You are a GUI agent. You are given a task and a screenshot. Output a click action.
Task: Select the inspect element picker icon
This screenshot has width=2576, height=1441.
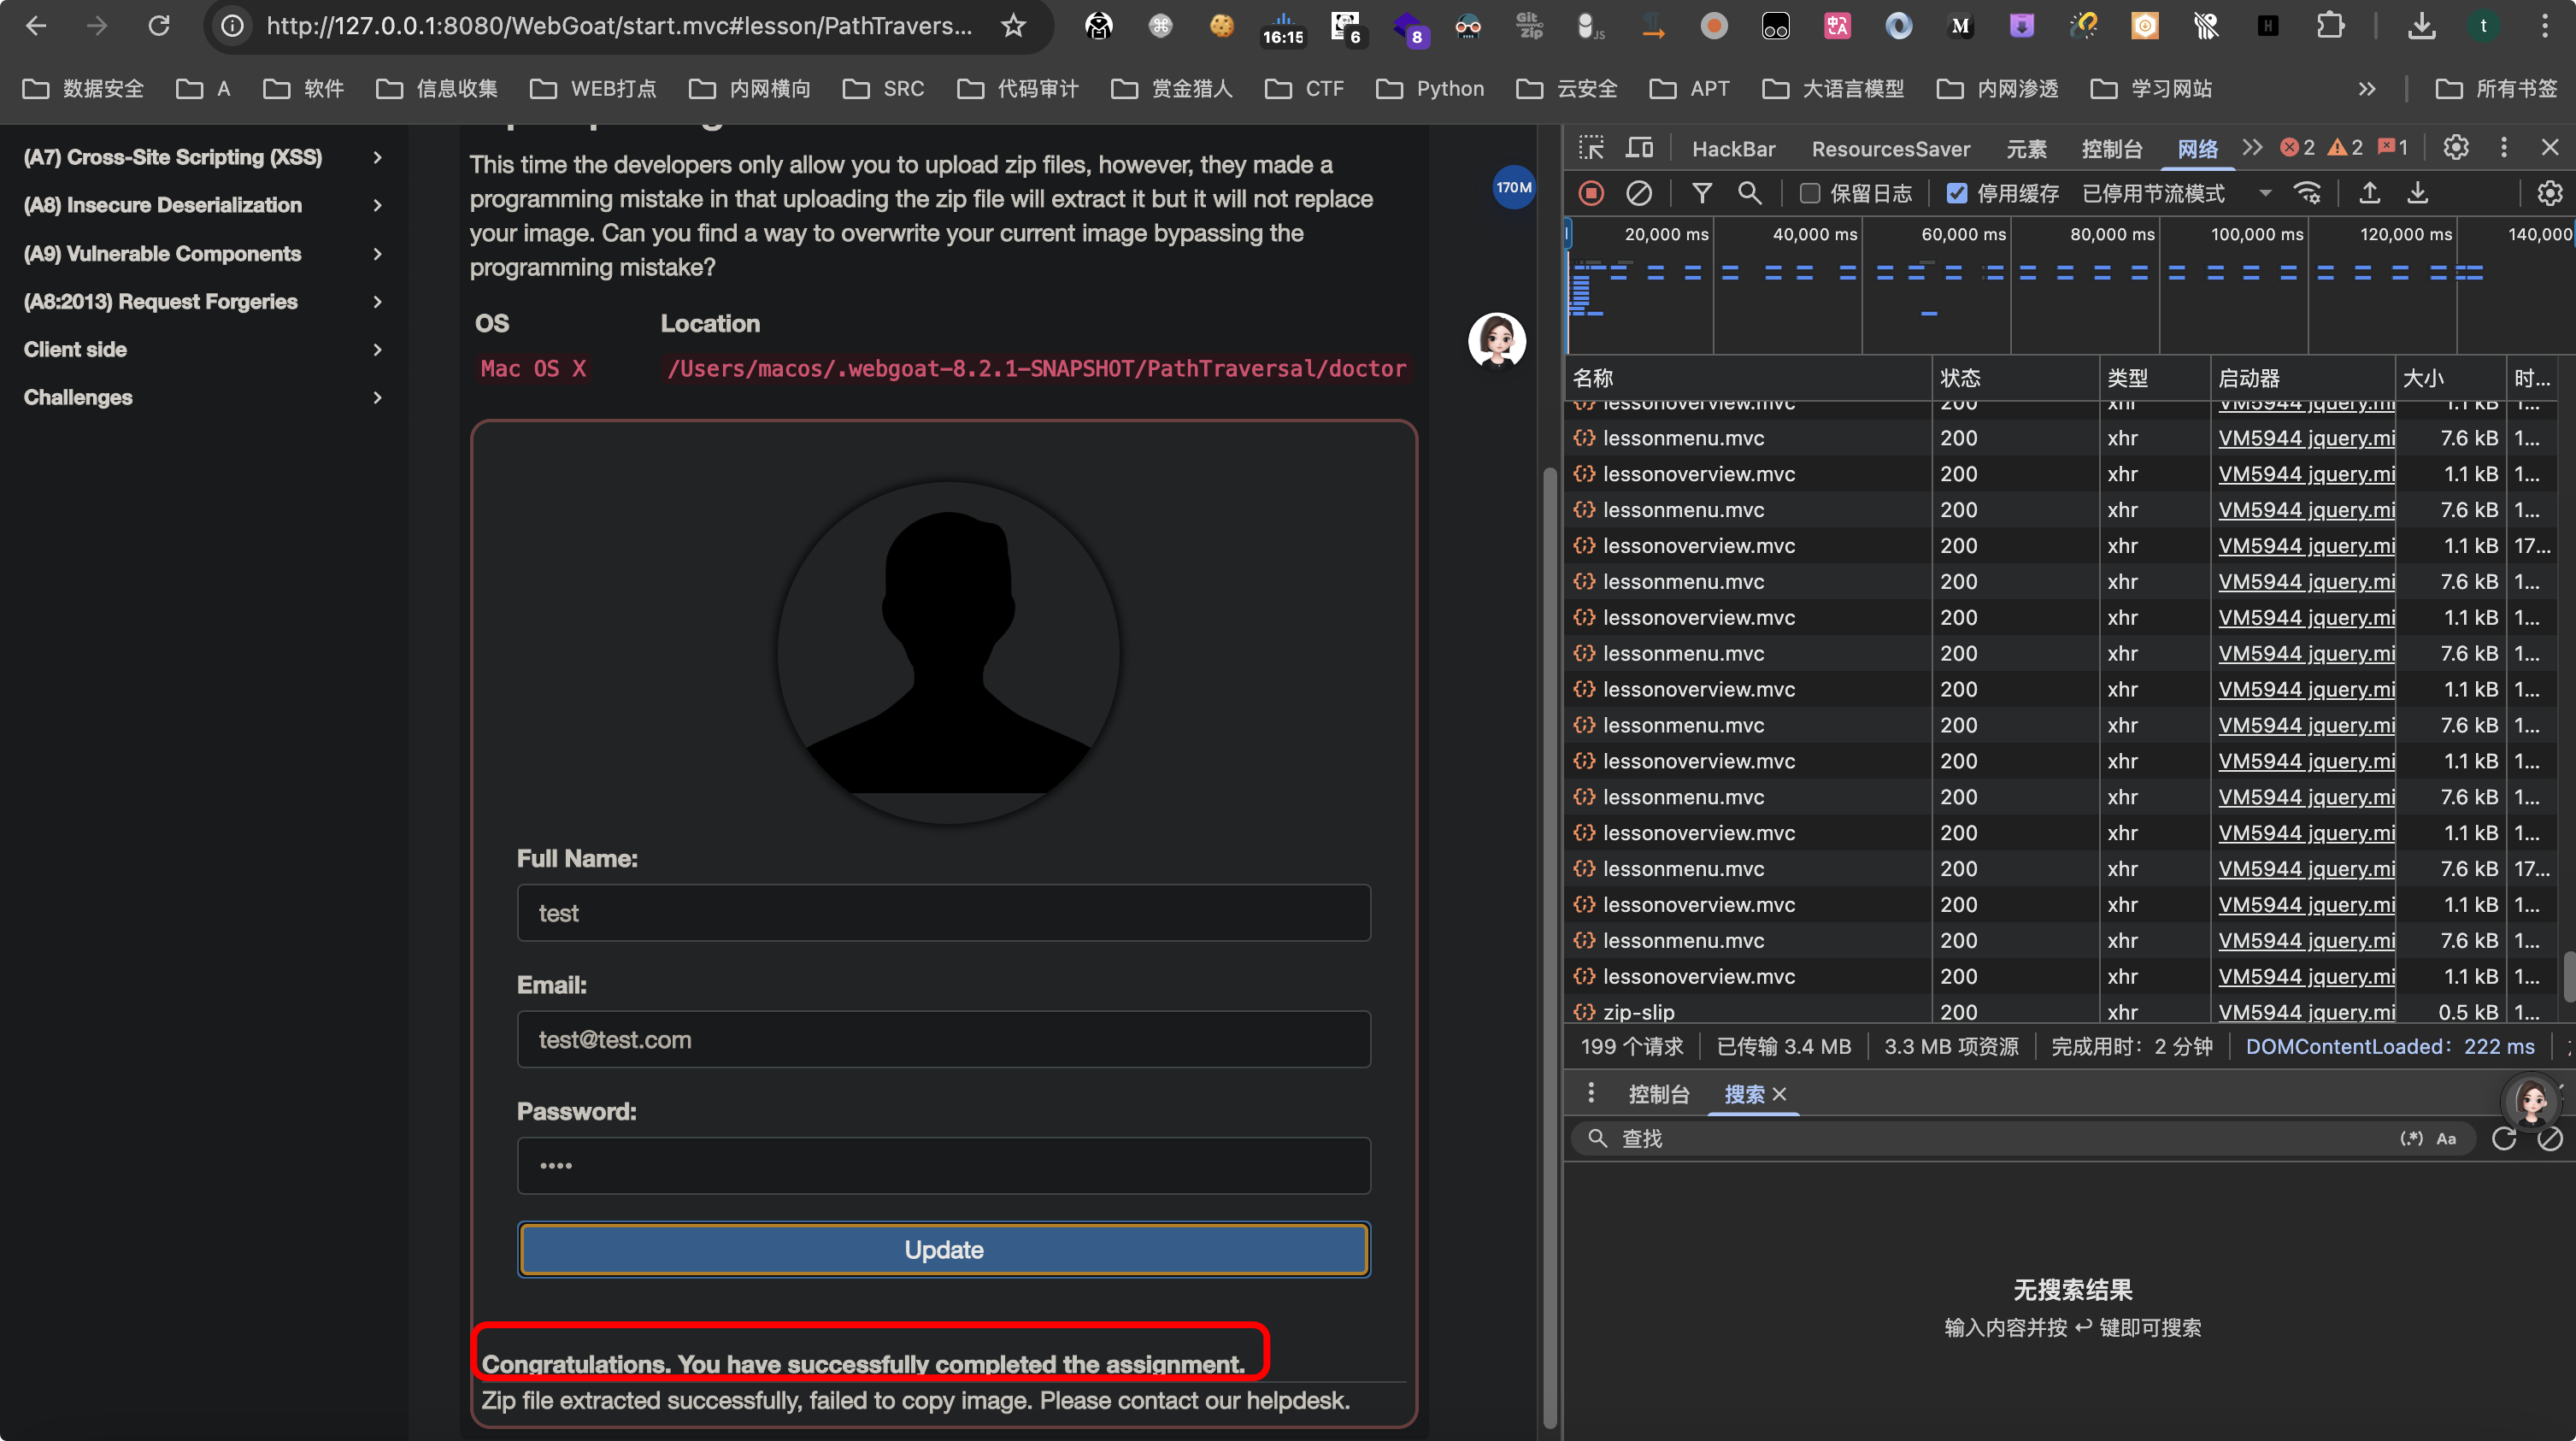[1590, 148]
